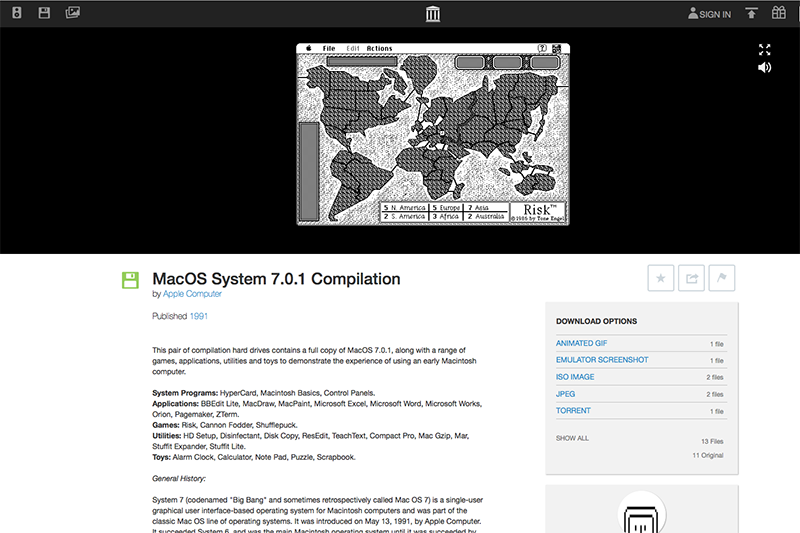The image size is (800, 533).
Task: Click SIGN IN link
Action: (x=709, y=14)
